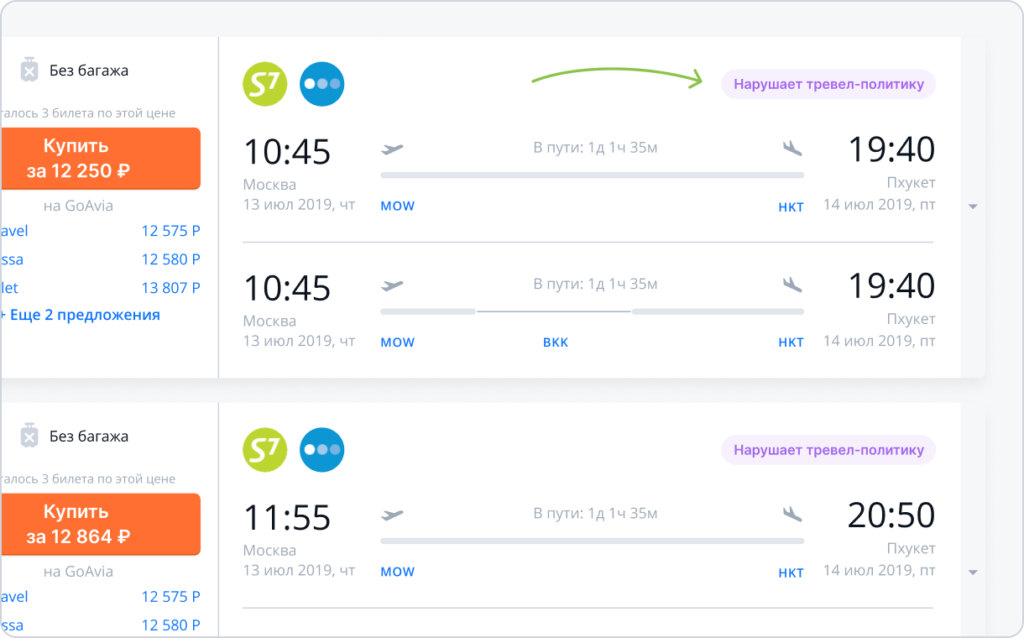Click the takeoff plane icon beside 11:55
Screen dimensions: 1024x638
pyautogui.click(x=392, y=515)
